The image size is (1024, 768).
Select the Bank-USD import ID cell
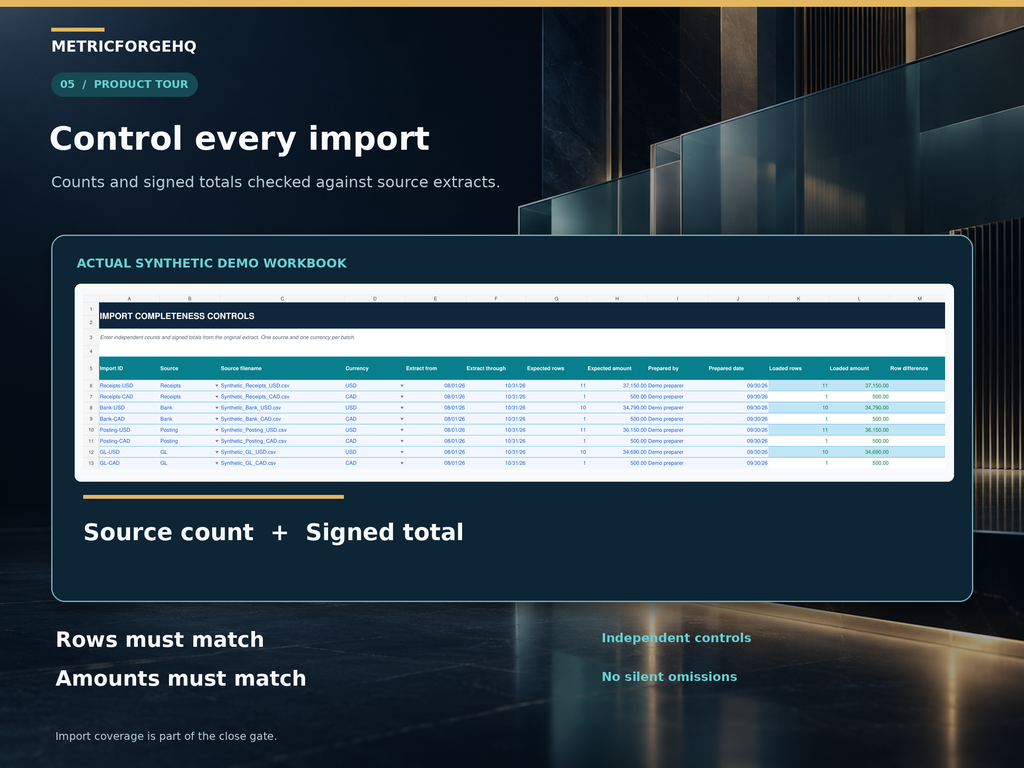coord(129,408)
